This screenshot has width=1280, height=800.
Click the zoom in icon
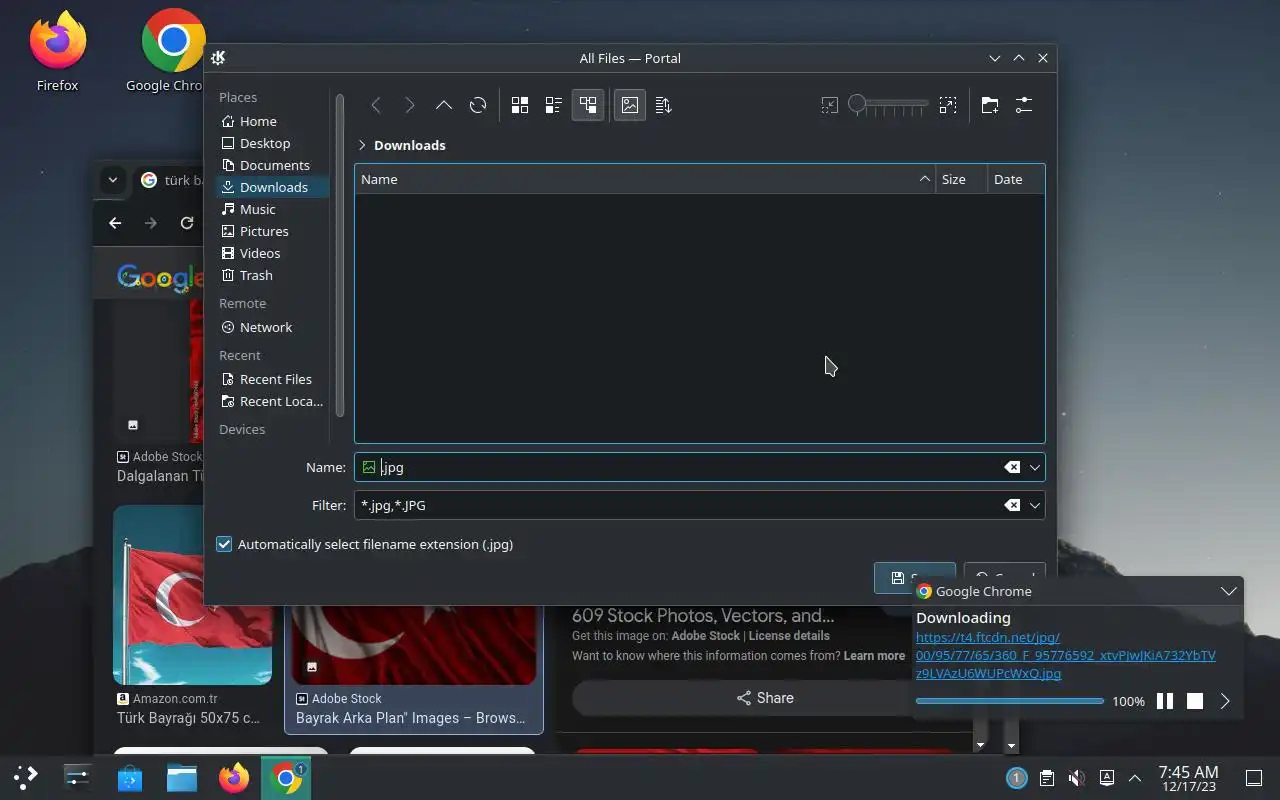(x=948, y=105)
